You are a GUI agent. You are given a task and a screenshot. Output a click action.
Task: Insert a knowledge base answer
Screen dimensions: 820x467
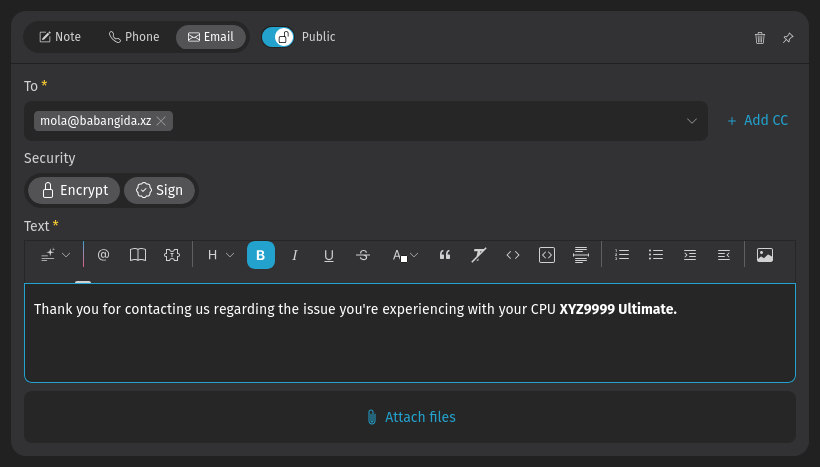[x=138, y=255]
